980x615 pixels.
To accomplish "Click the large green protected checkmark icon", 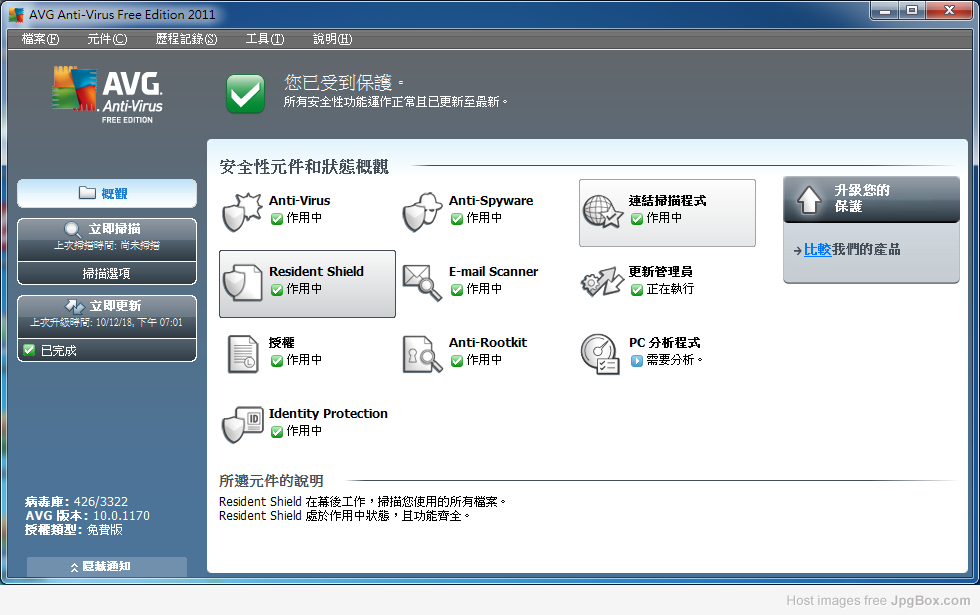I will tap(245, 94).
